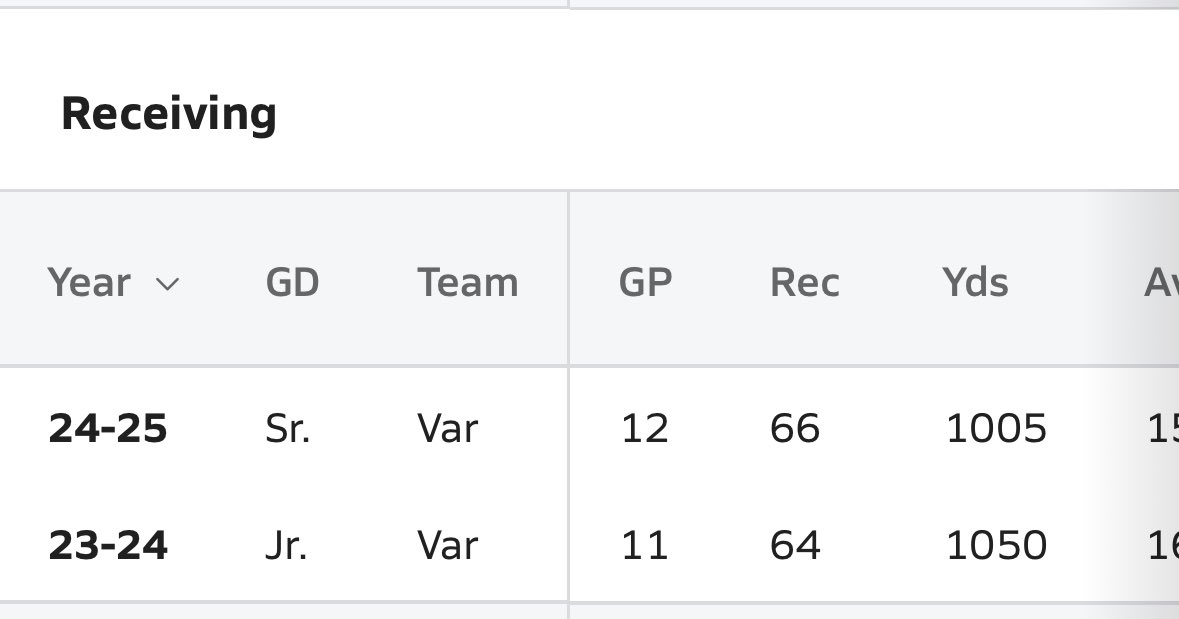Click the GD column header
The height and width of the screenshot is (619, 1179).
coord(292,283)
